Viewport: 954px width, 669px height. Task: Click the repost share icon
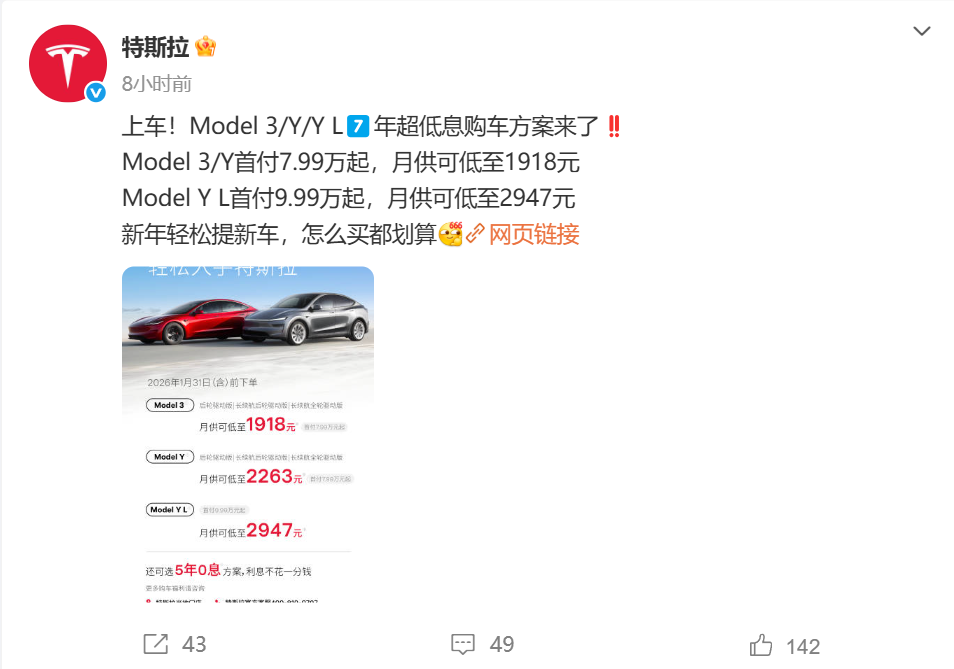[156, 644]
